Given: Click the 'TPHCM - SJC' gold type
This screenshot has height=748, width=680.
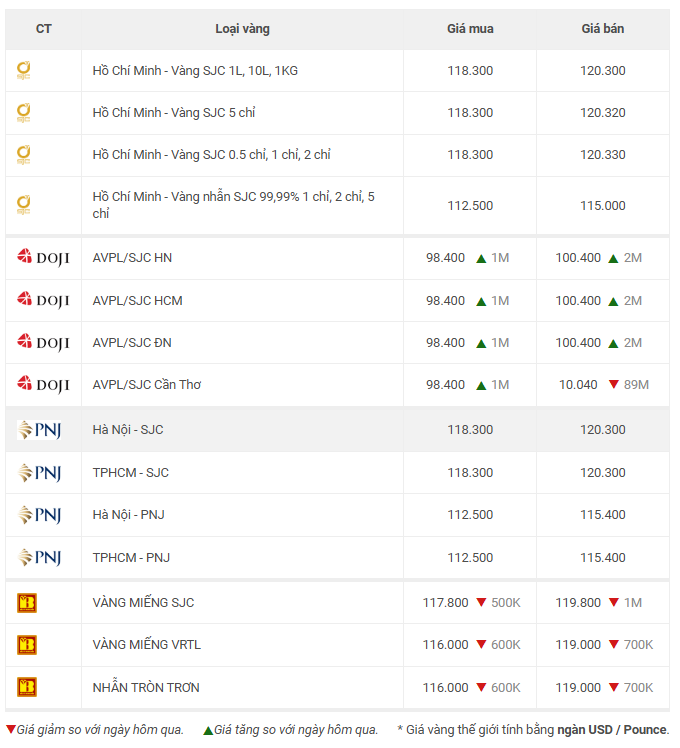Looking at the screenshot, I should click(x=131, y=473).
